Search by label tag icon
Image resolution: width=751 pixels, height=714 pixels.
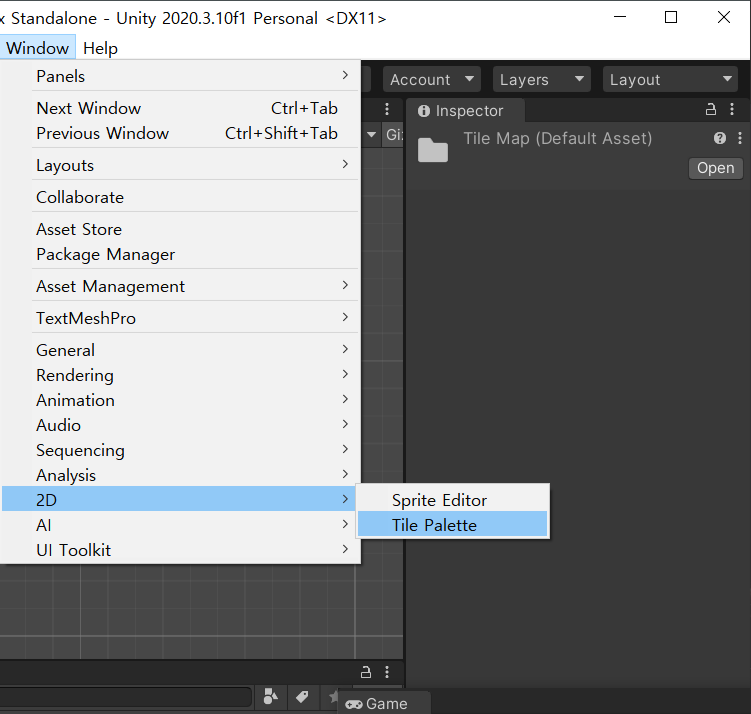302,697
